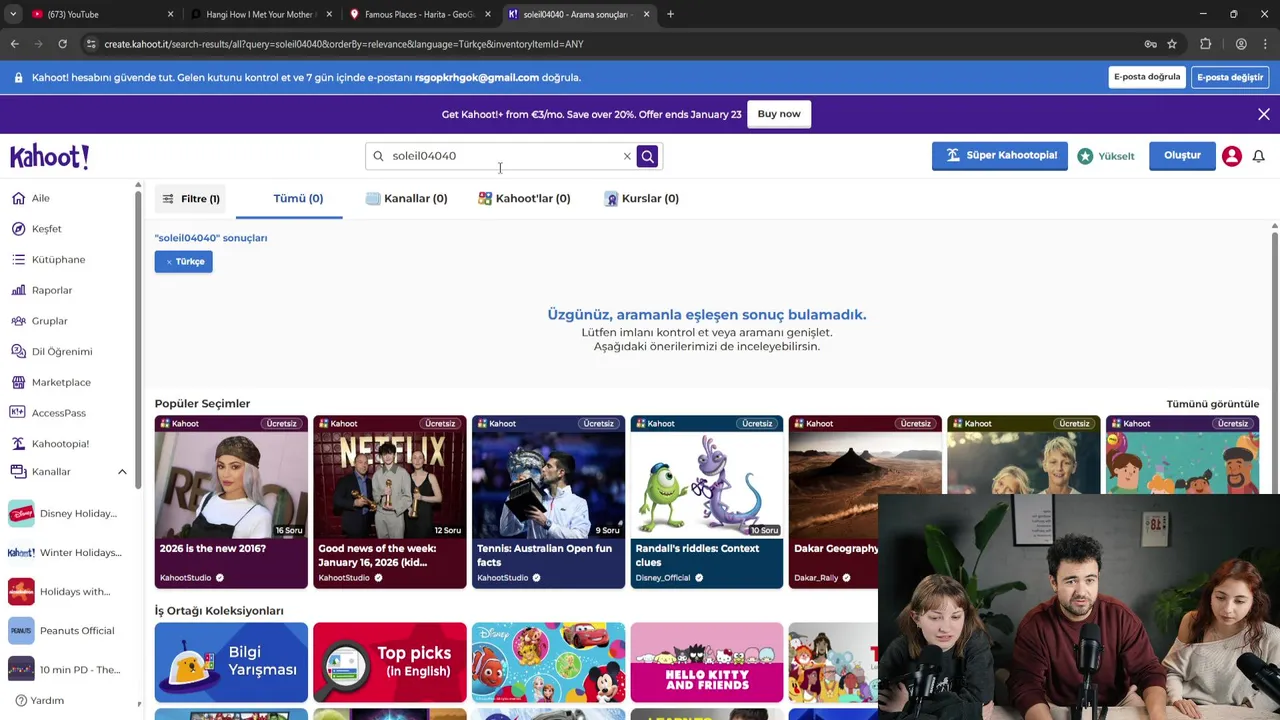This screenshot has height=720, width=1280.
Task: Switch to How I Met Your Mother tab
Action: [260, 14]
